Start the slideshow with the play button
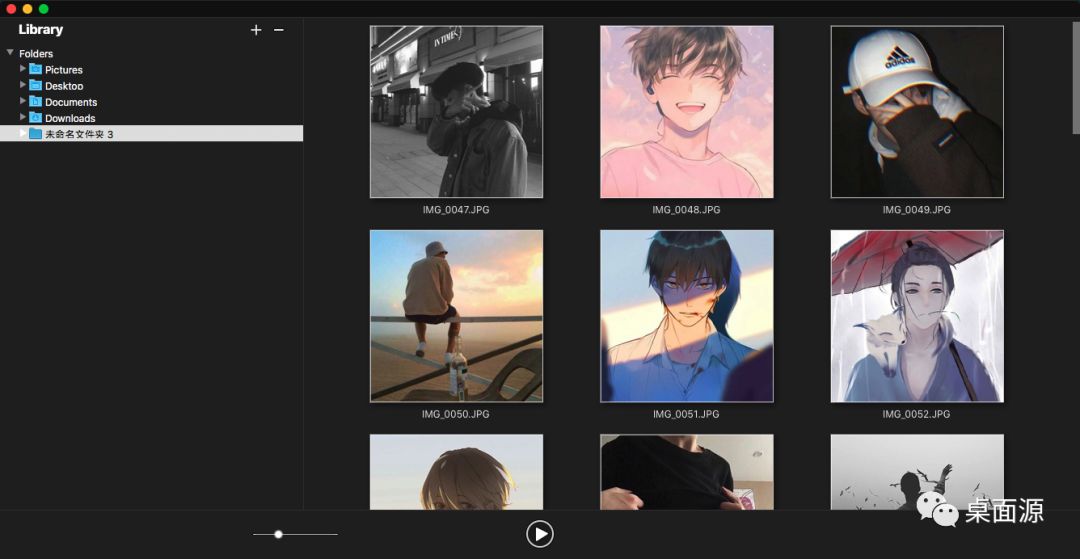The height and width of the screenshot is (559, 1080). pos(540,534)
